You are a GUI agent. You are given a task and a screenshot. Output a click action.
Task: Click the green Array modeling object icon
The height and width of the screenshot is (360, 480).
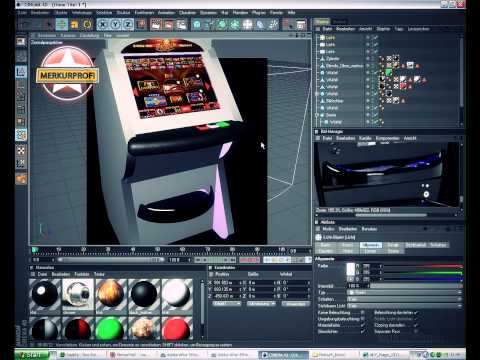235,24
